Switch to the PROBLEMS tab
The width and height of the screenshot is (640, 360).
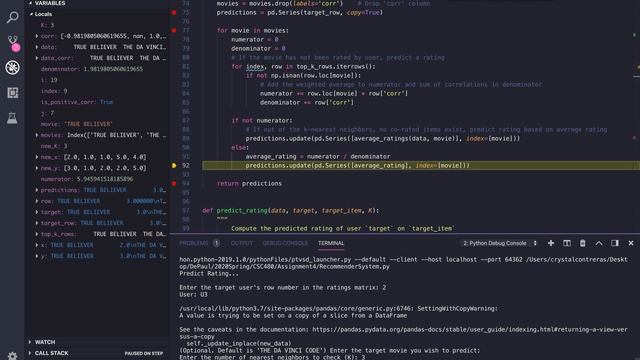[x=194, y=243]
